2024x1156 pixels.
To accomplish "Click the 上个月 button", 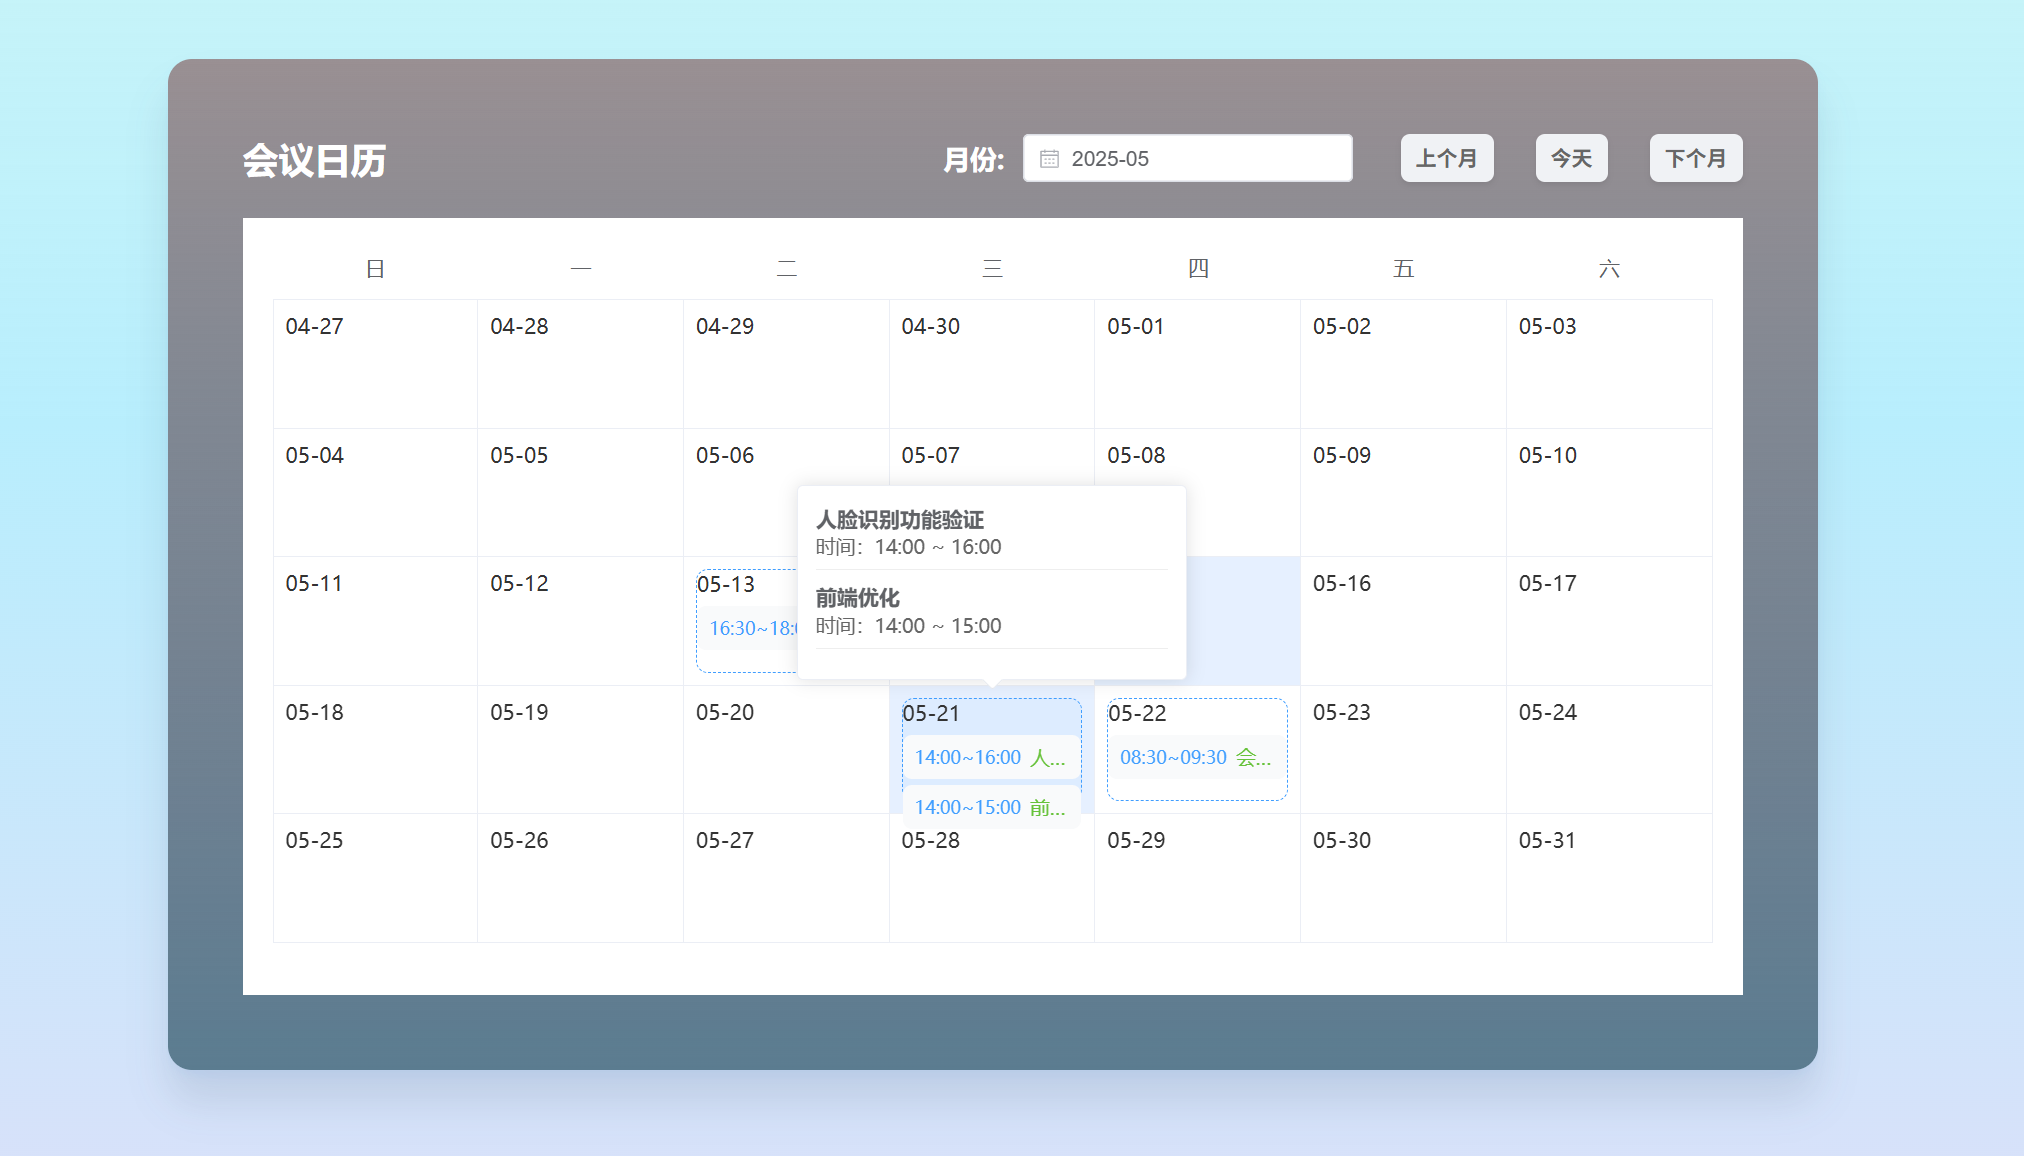I will pyautogui.click(x=1446, y=159).
